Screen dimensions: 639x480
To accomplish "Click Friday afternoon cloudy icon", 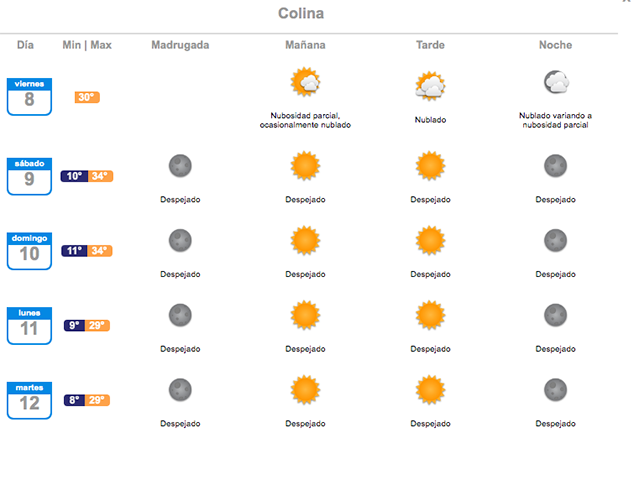I will [430, 86].
